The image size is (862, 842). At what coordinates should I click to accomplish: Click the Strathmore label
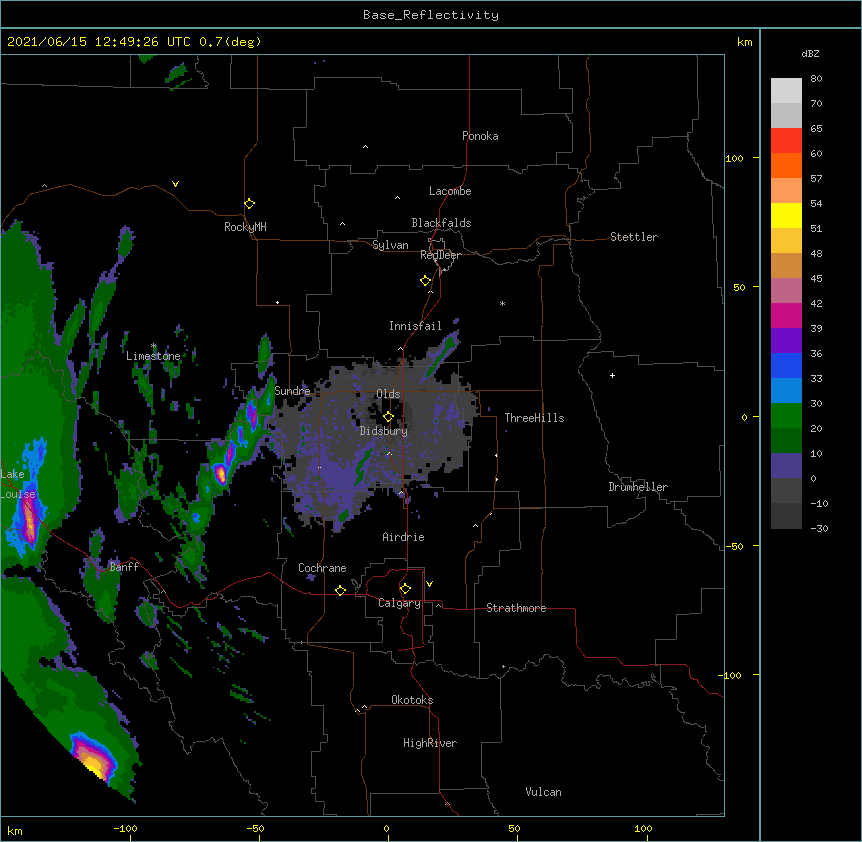pyautogui.click(x=516, y=608)
